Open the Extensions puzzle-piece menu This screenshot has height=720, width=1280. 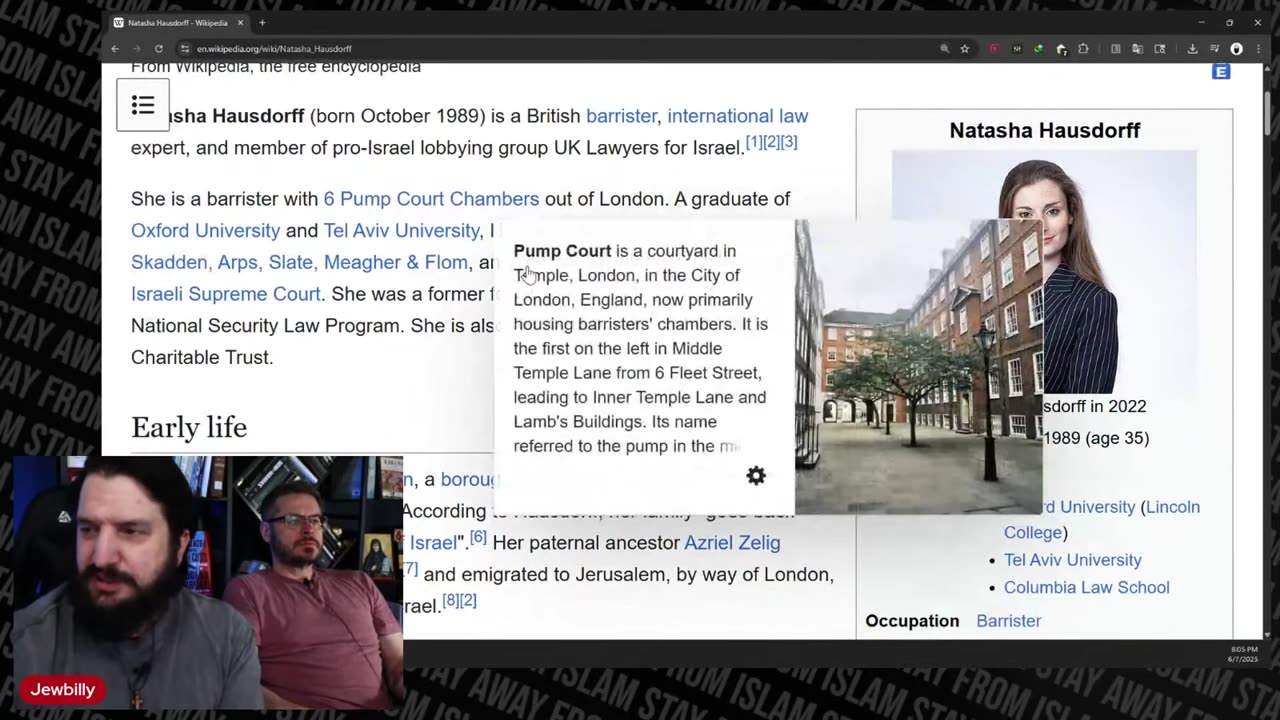1083,48
